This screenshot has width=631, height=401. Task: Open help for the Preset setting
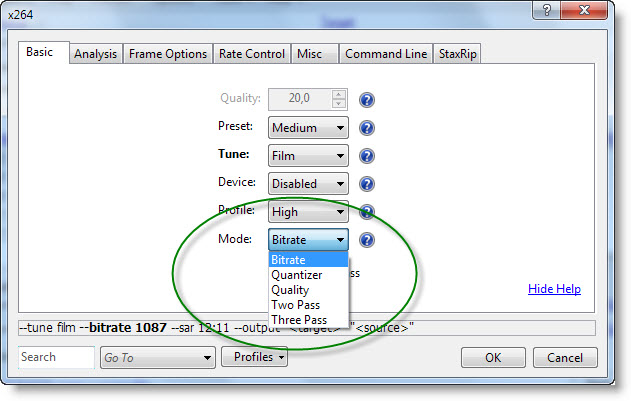point(367,128)
